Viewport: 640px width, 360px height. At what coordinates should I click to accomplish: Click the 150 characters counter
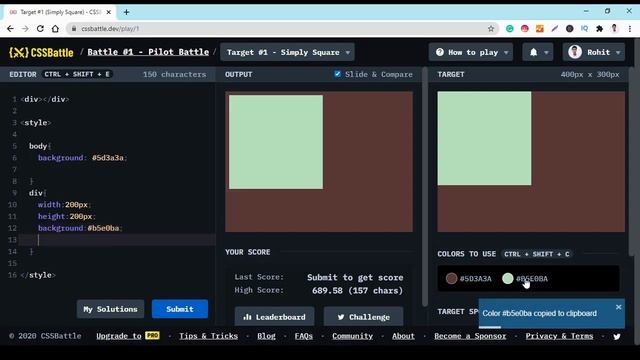coord(174,74)
